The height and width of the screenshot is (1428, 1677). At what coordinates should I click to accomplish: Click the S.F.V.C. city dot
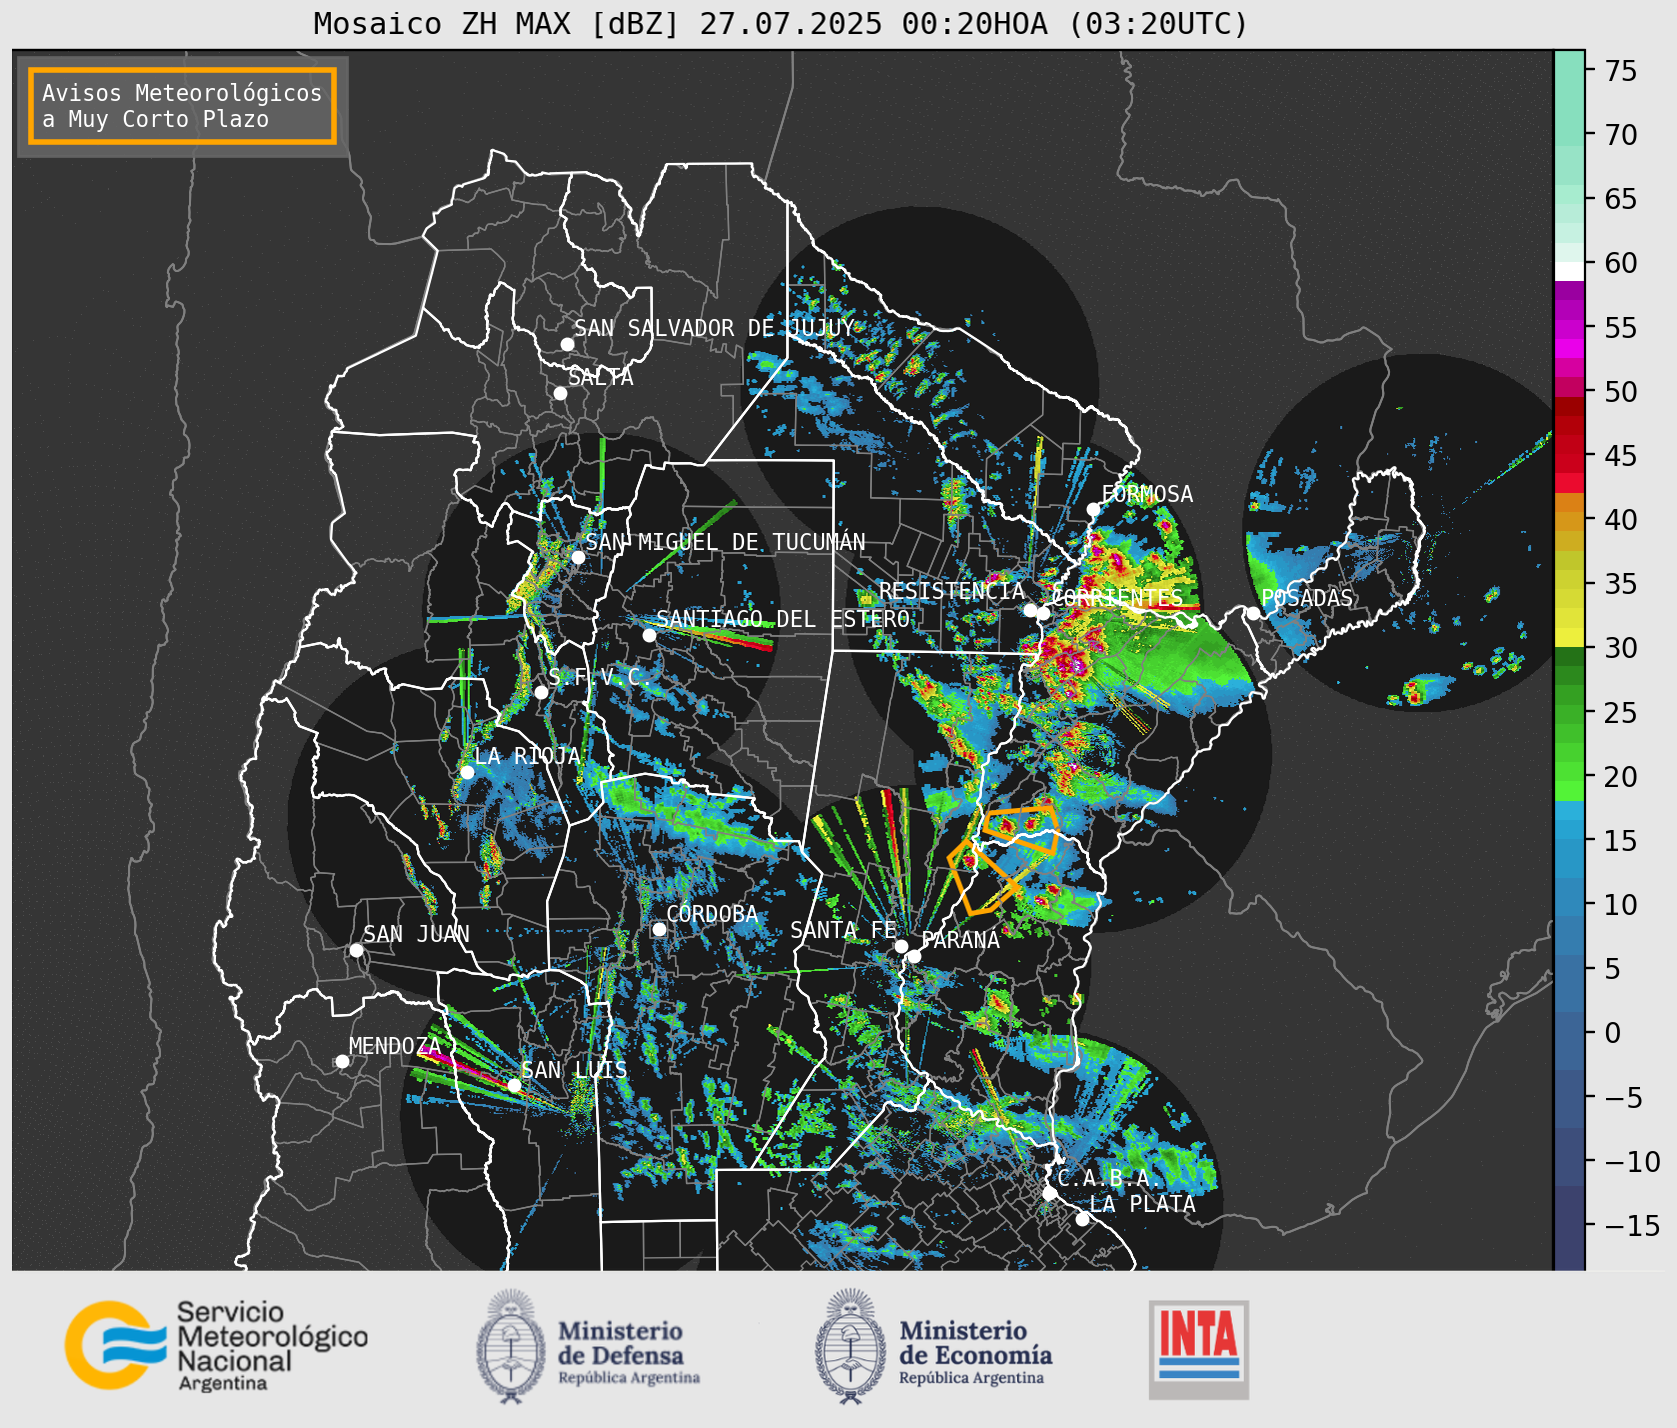pyautogui.click(x=541, y=692)
